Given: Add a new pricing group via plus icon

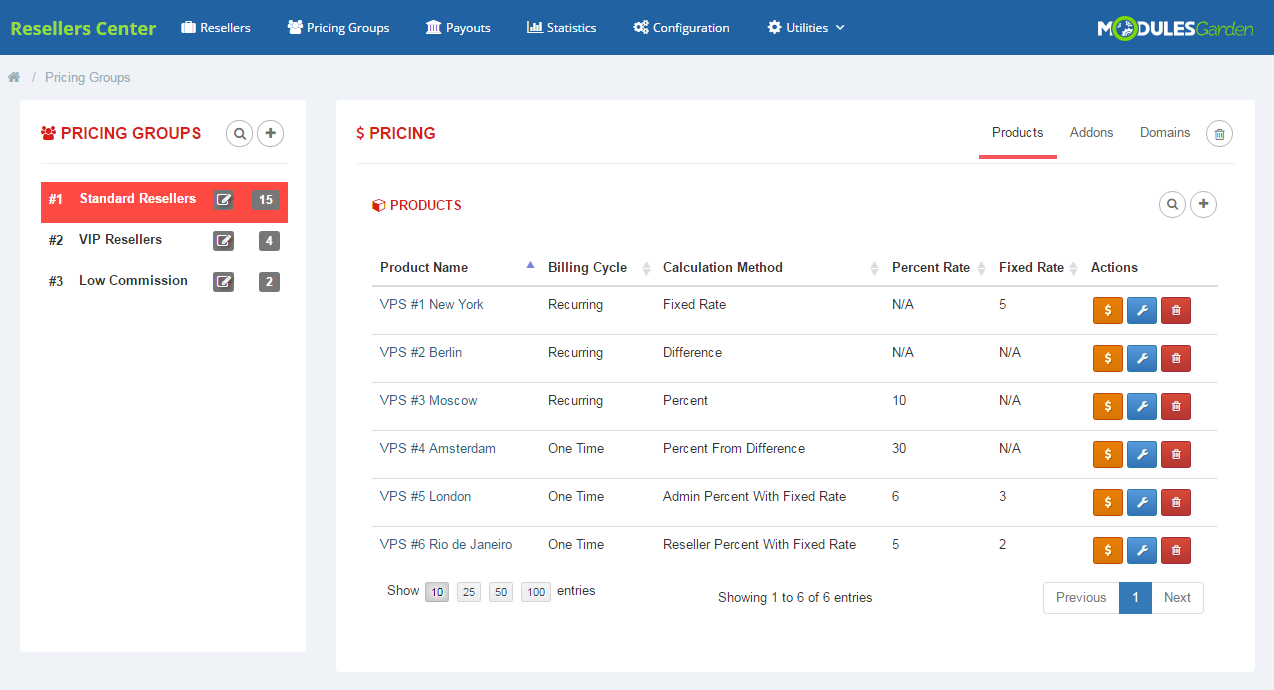Looking at the screenshot, I should 270,133.
